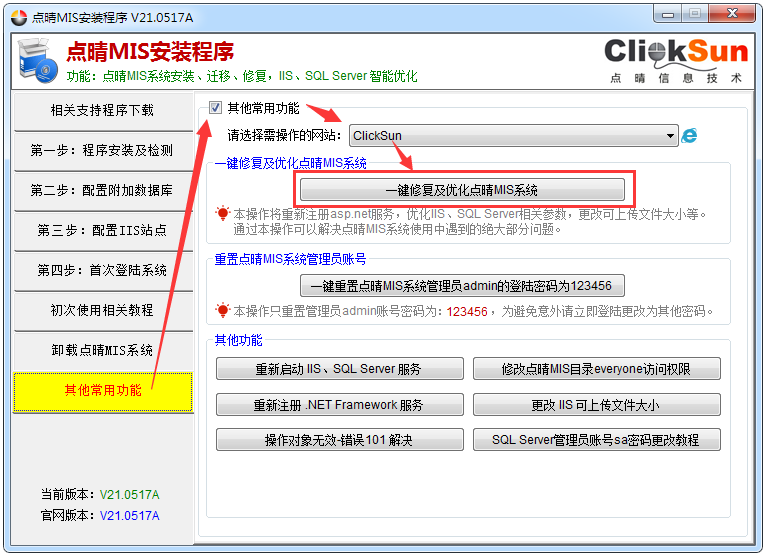
Task: Click the lightbulb tip icon near admin reset note
Action: coord(223,310)
